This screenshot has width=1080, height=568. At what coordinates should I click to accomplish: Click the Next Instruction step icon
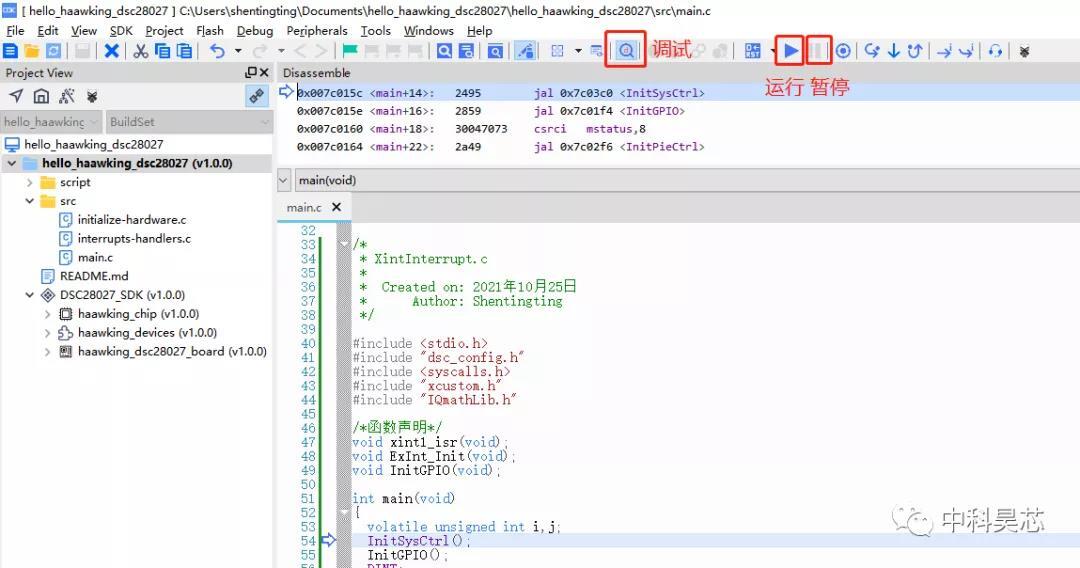(x=944, y=51)
